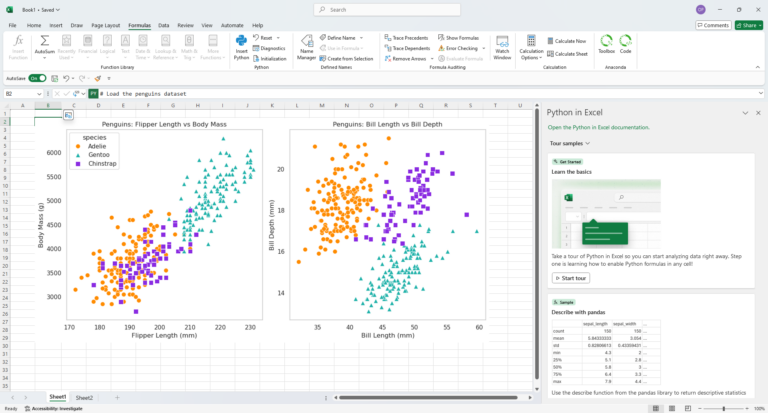Click Show Formulas
Screen dimensions: 768x413
(x=462, y=37)
